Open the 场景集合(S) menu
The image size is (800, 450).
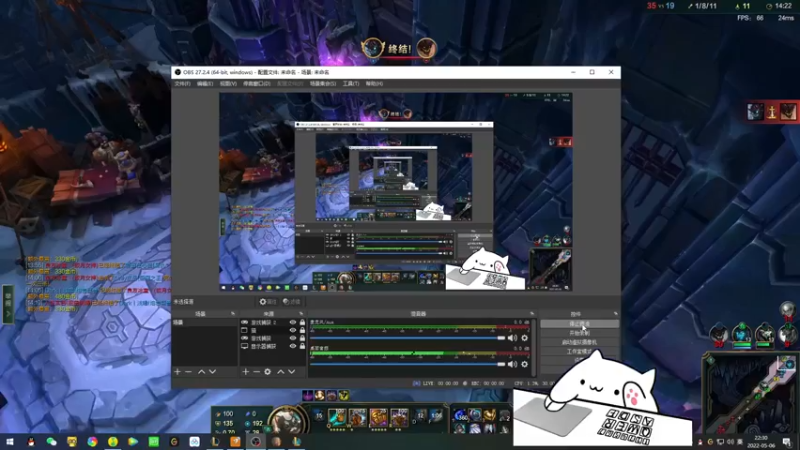click(323, 84)
